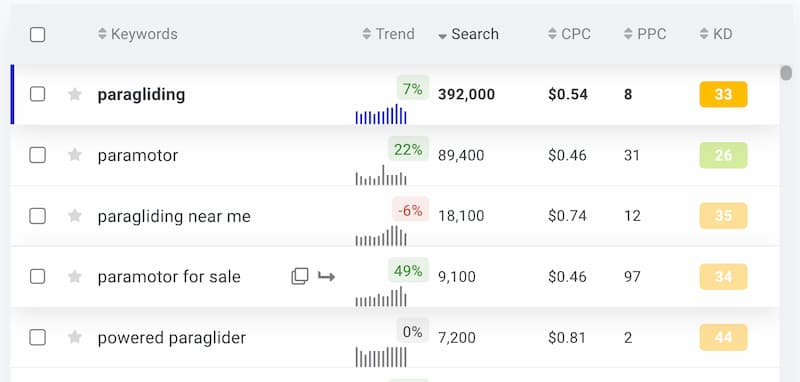Copy the paramotor for sale keyword
This screenshot has width=800, height=382.
[x=299, y=276]
